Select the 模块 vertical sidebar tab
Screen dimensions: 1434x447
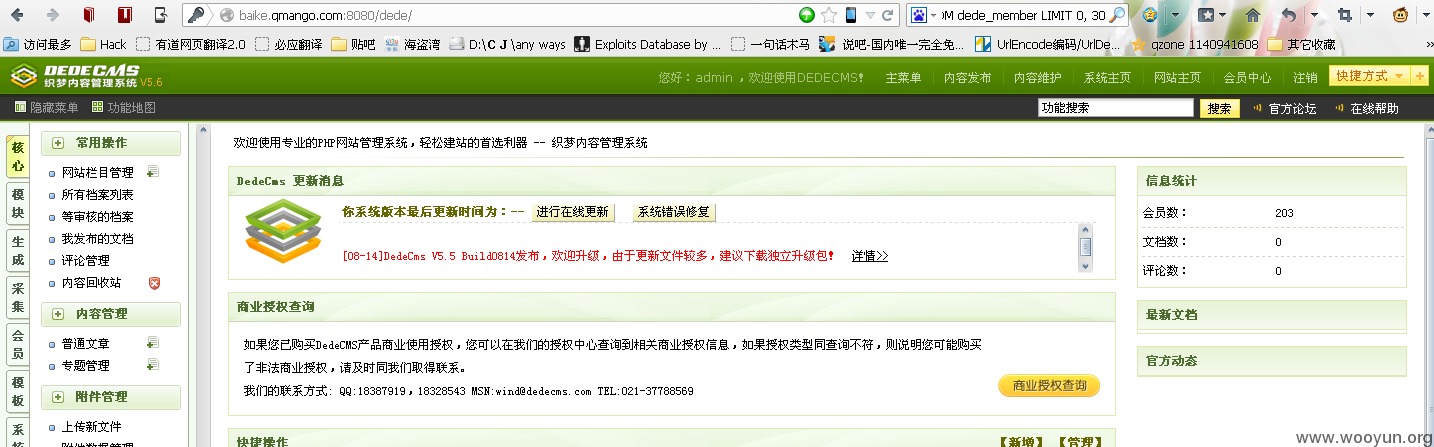pyautogui.click(x=17, y=204)
